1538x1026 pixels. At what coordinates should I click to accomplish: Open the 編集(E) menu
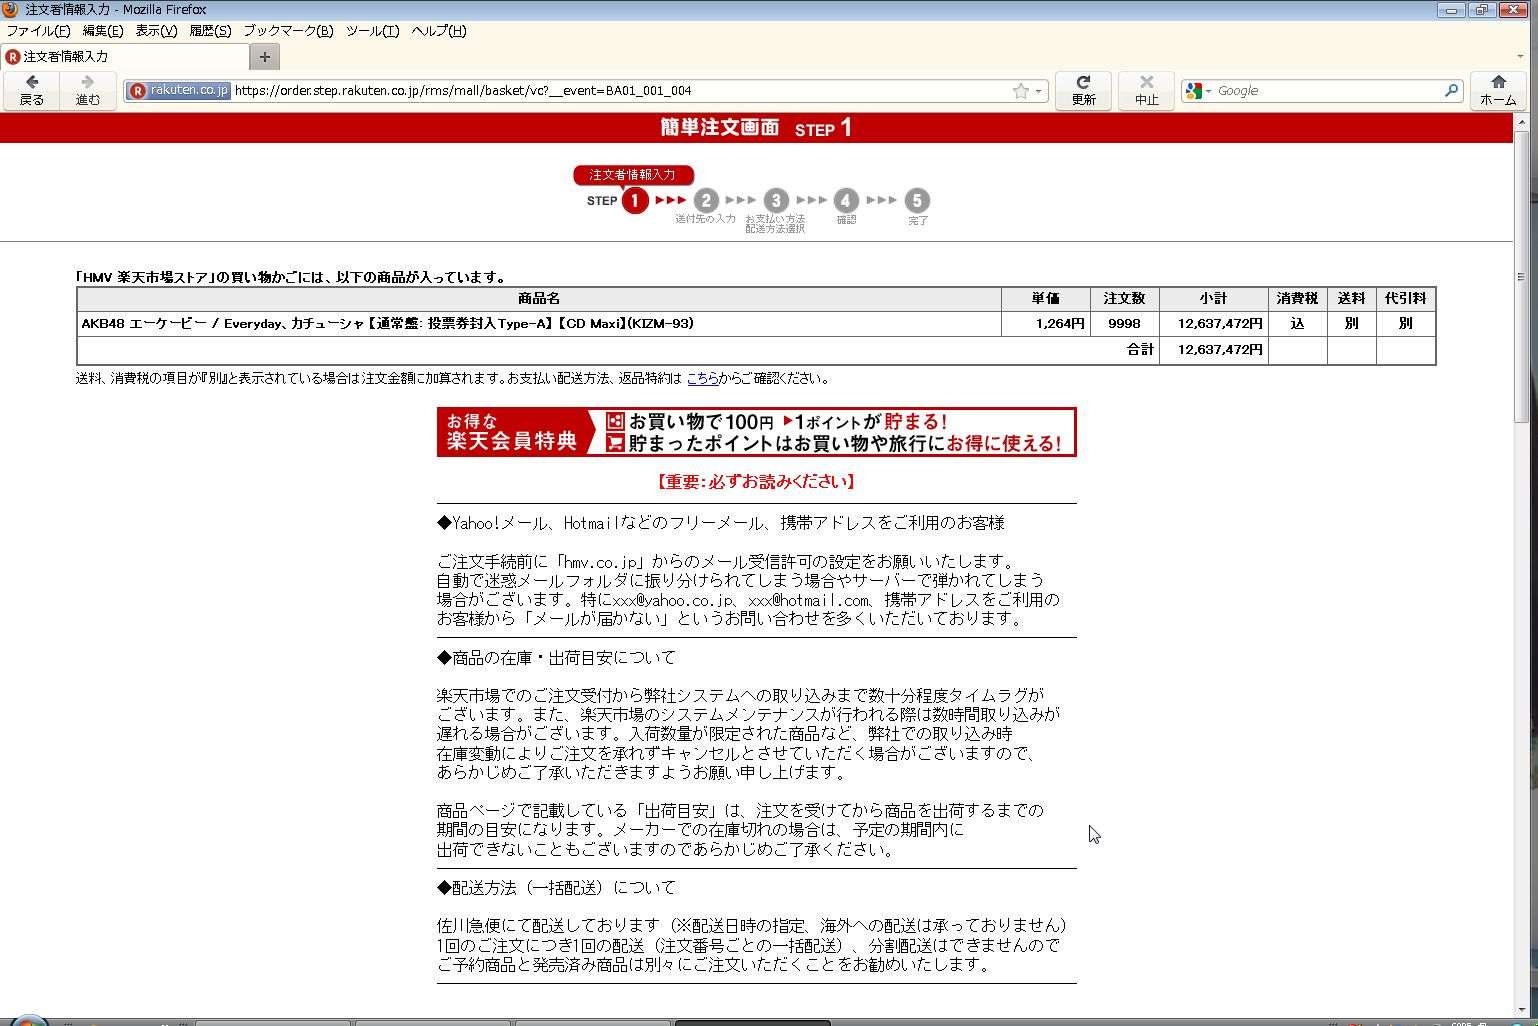(x=103, y=31)
